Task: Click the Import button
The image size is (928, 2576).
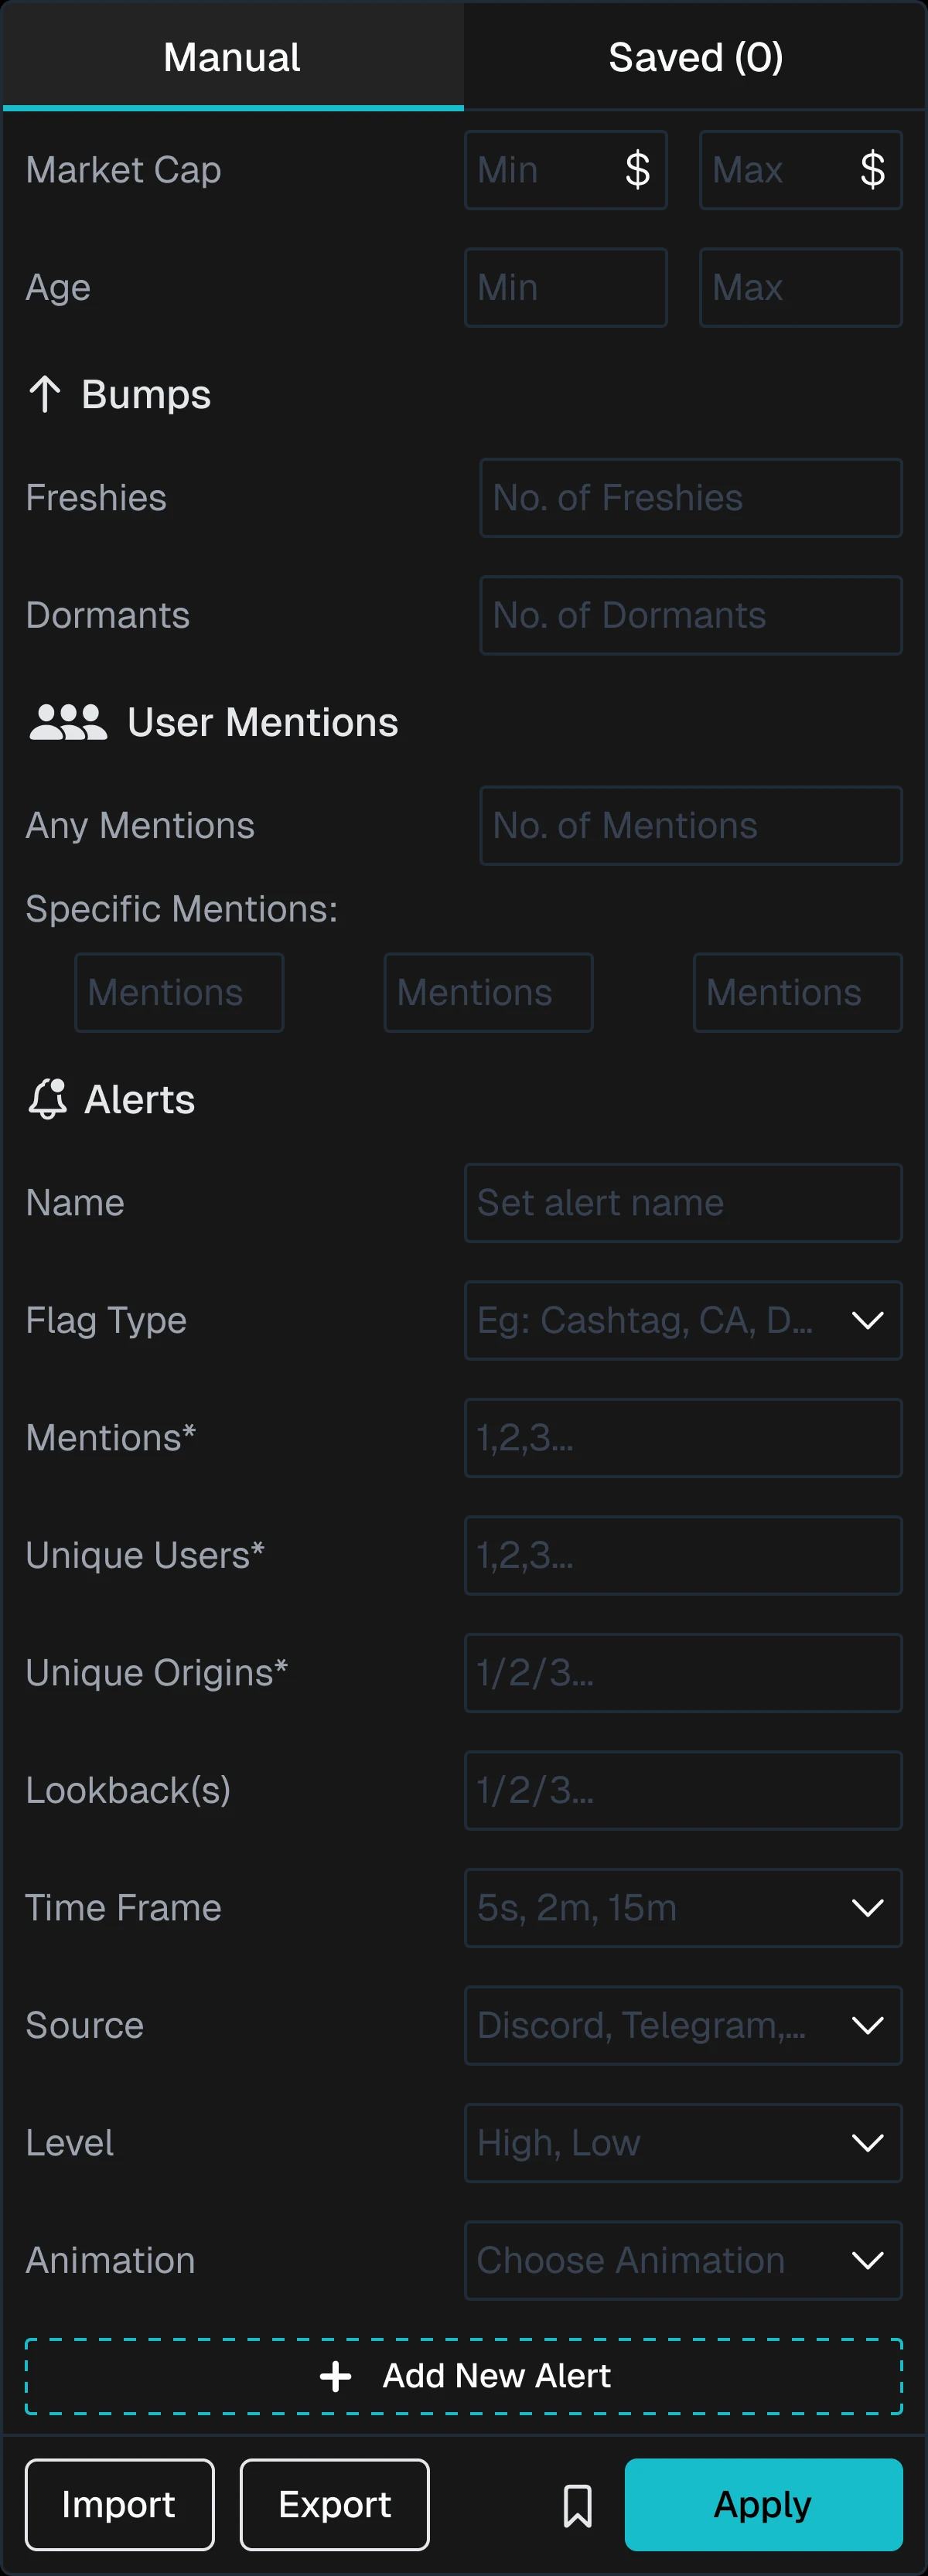Action: click(120, 2505)
